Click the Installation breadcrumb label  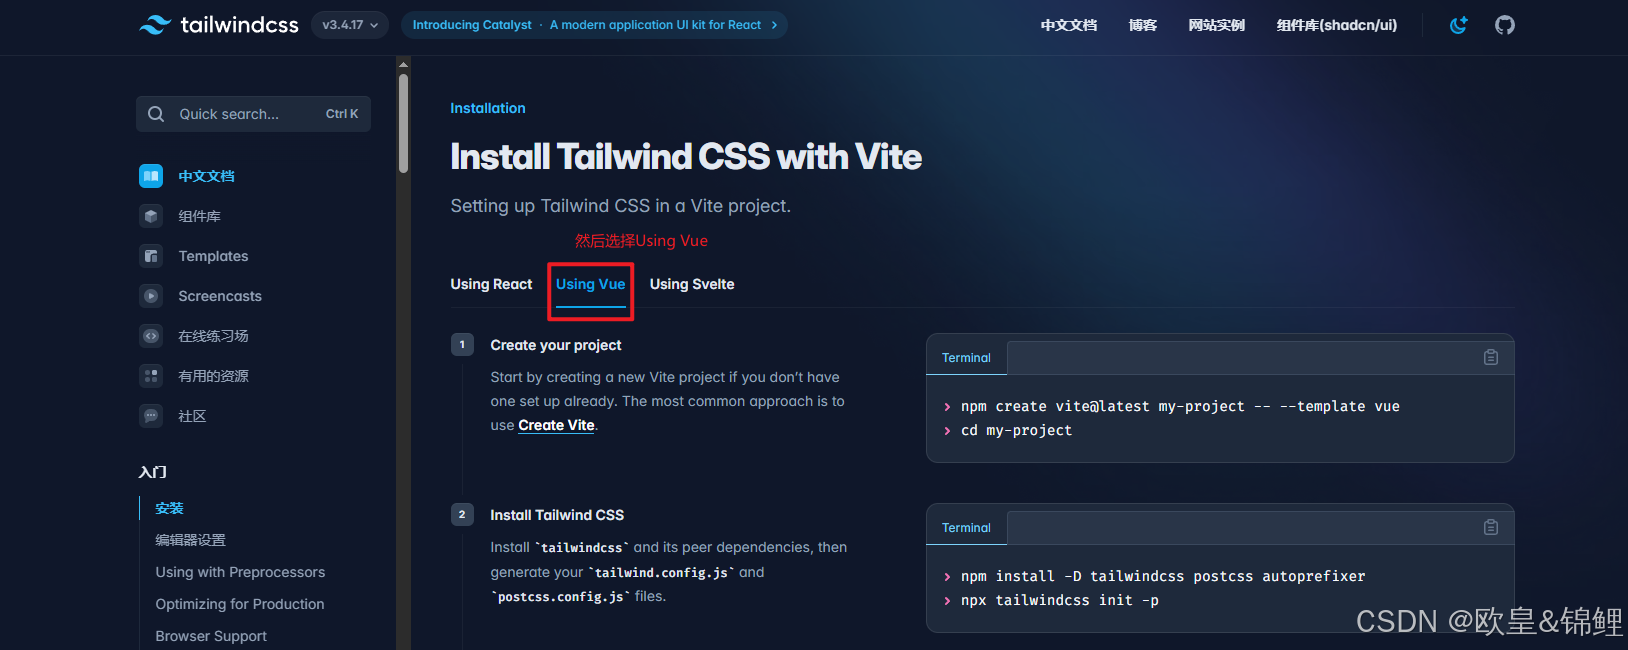488,108
